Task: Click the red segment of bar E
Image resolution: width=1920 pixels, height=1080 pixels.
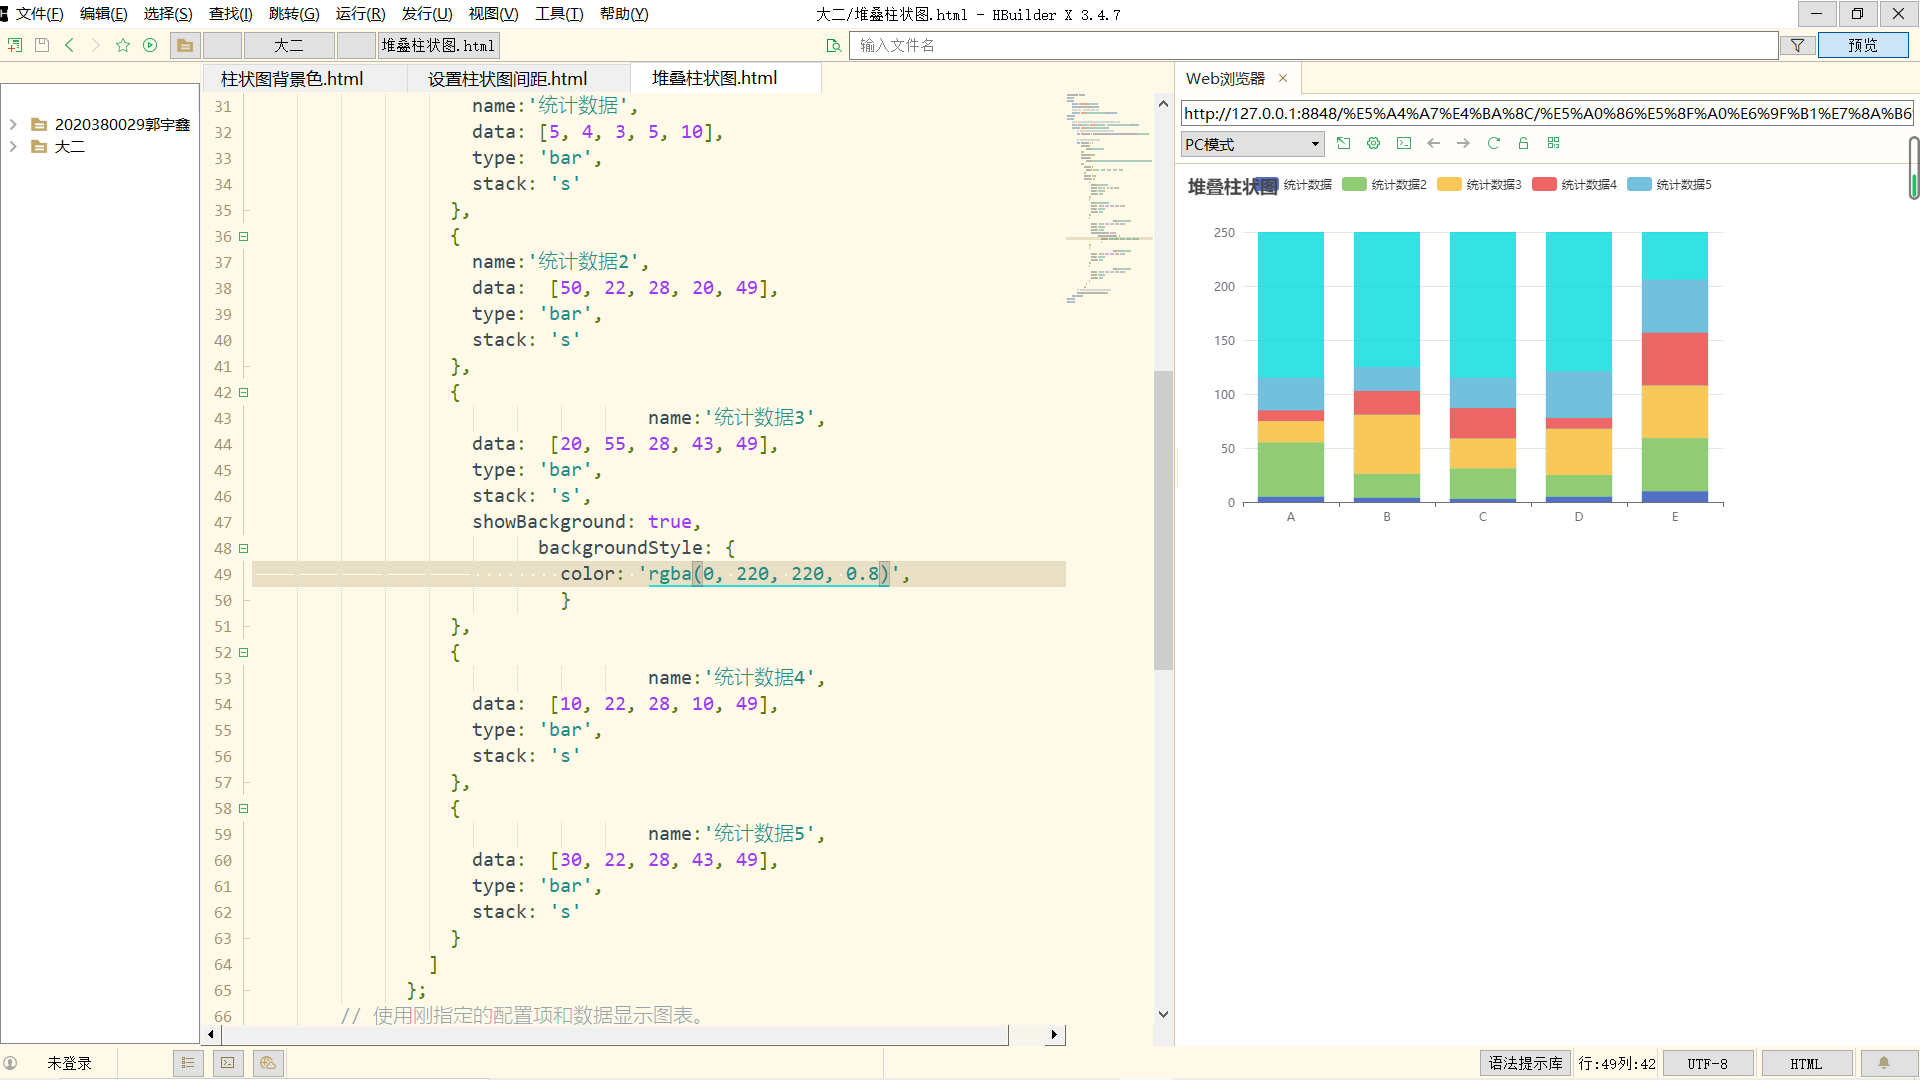Action: pyautogui.click(x=1675, y=359)
